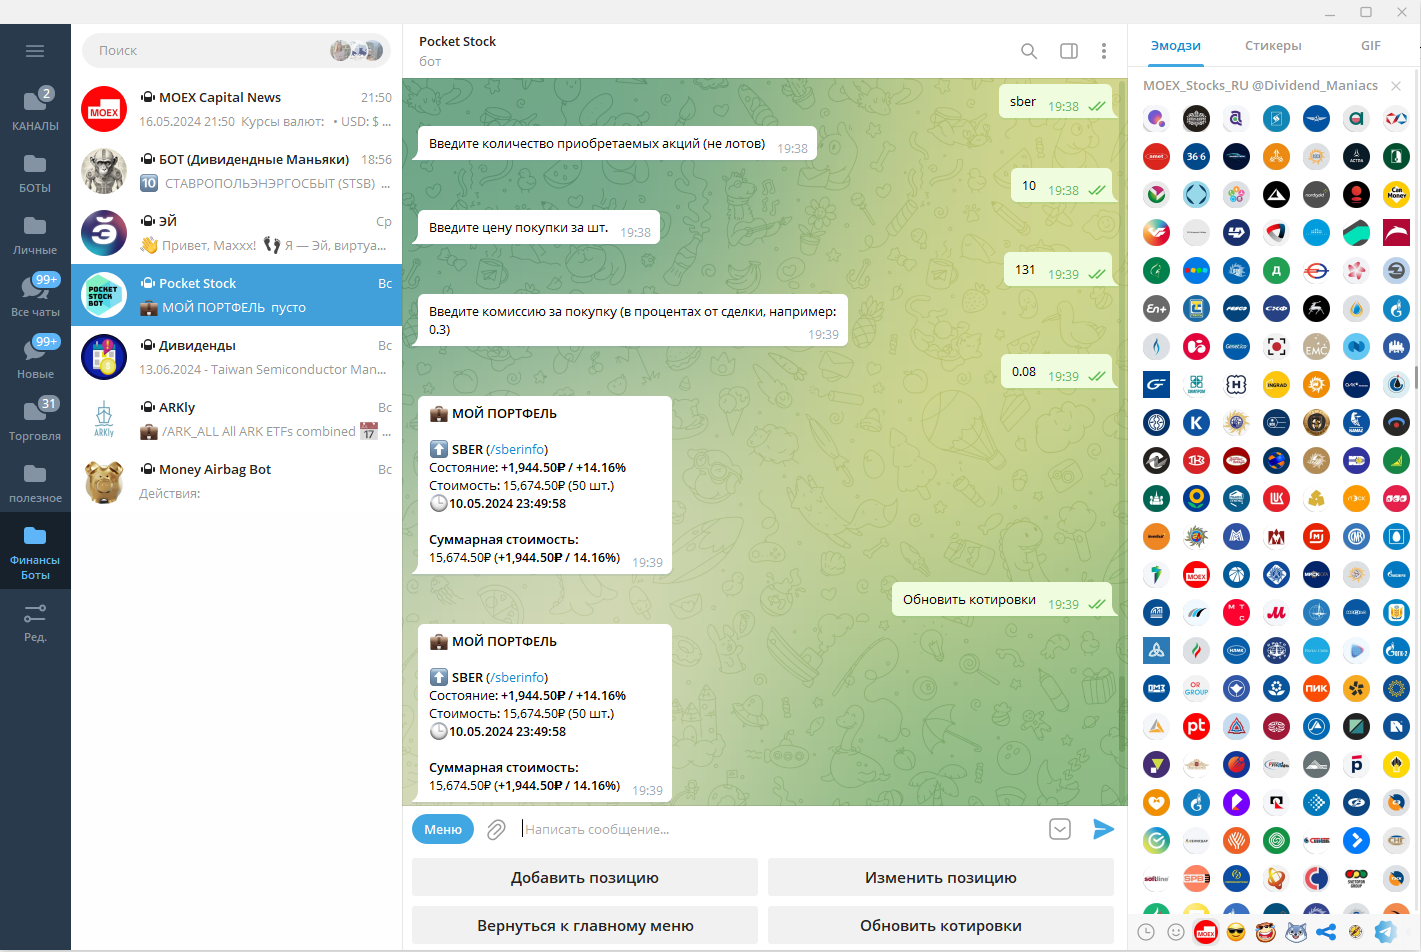1421x952 pixels.
Task: Open the hamburger main menu
Action: click(35, 51)
